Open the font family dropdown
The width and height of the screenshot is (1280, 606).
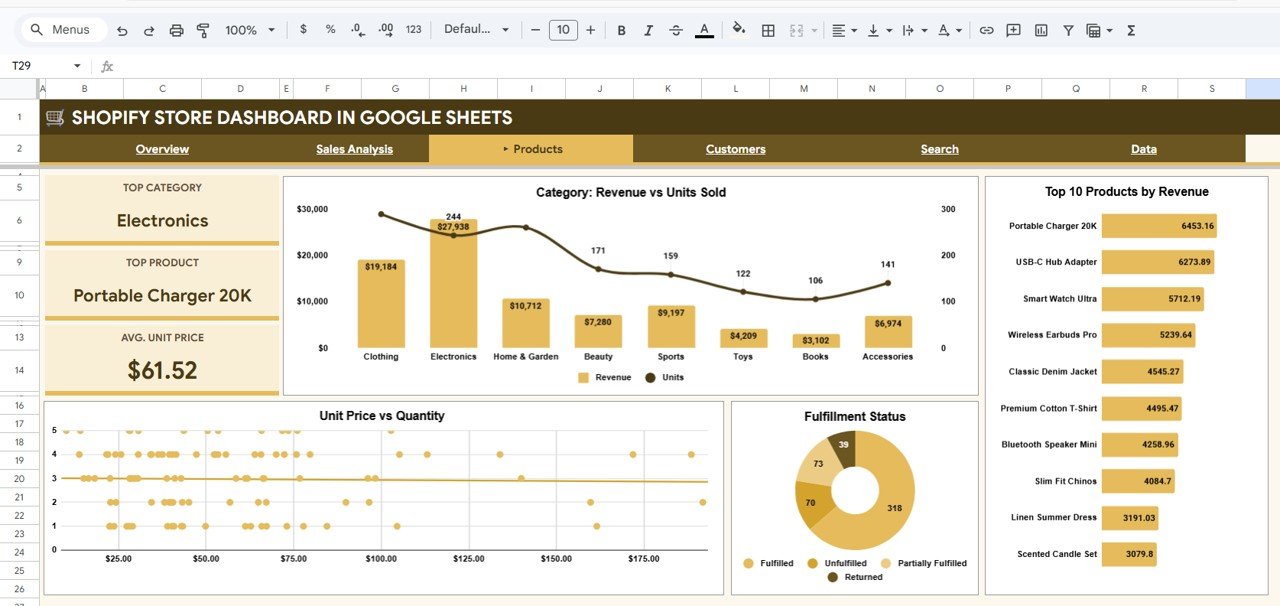[x=477, y=30]
